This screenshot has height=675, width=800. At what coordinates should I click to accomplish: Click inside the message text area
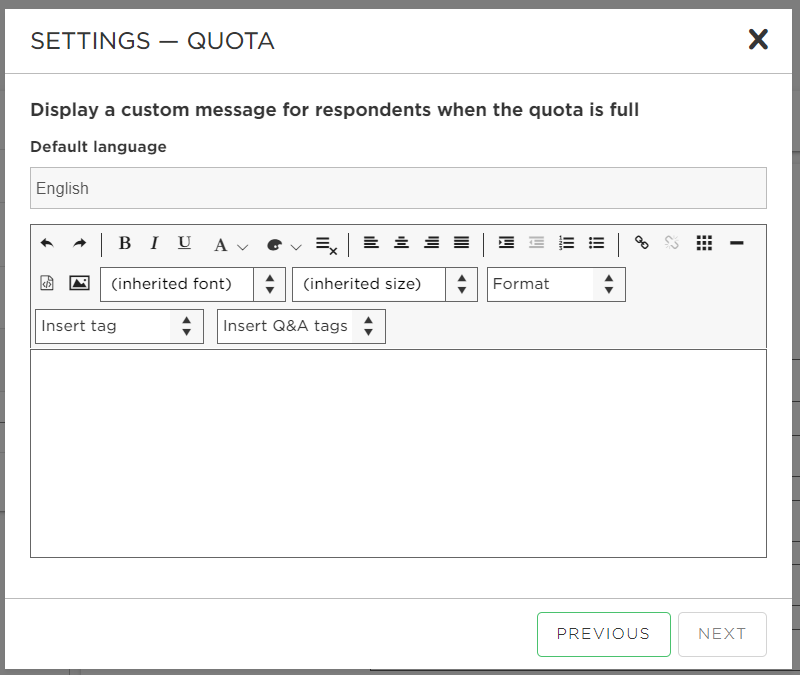click(x=398, y=454)
